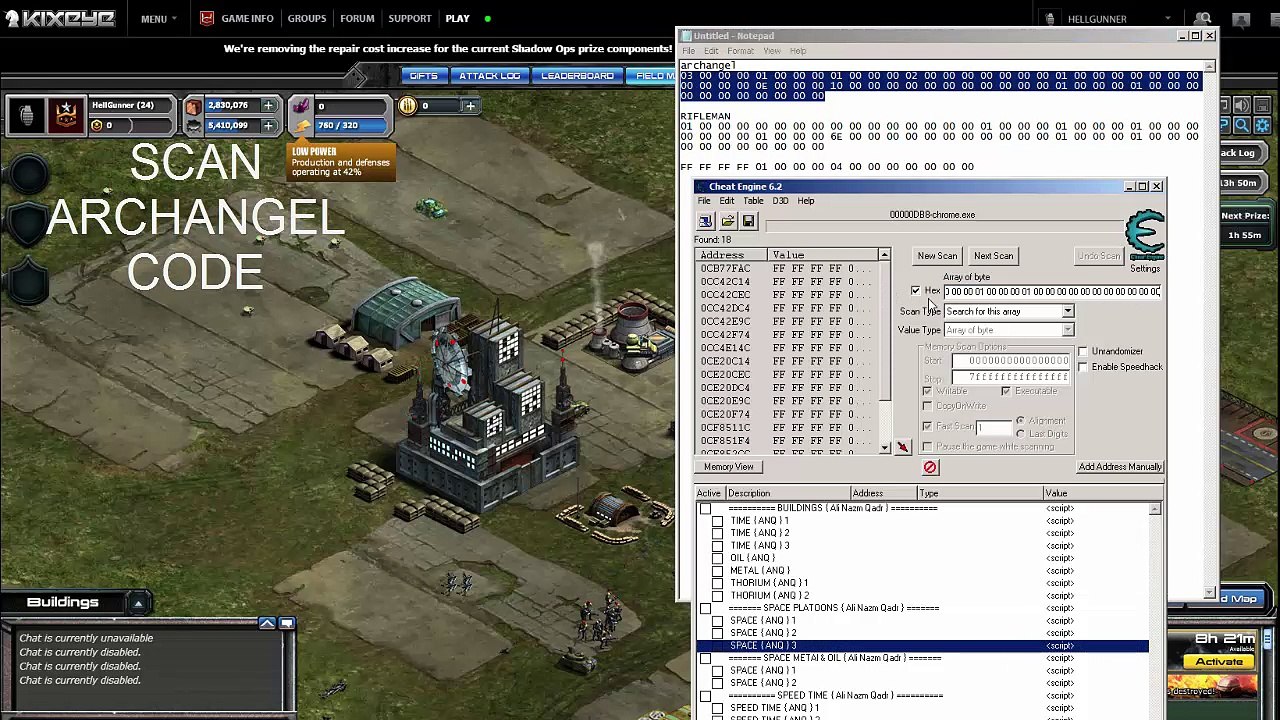Screen dimensions: 1280x720
Task: Click the grenade icon in the player panel
Action: (27, 115)
